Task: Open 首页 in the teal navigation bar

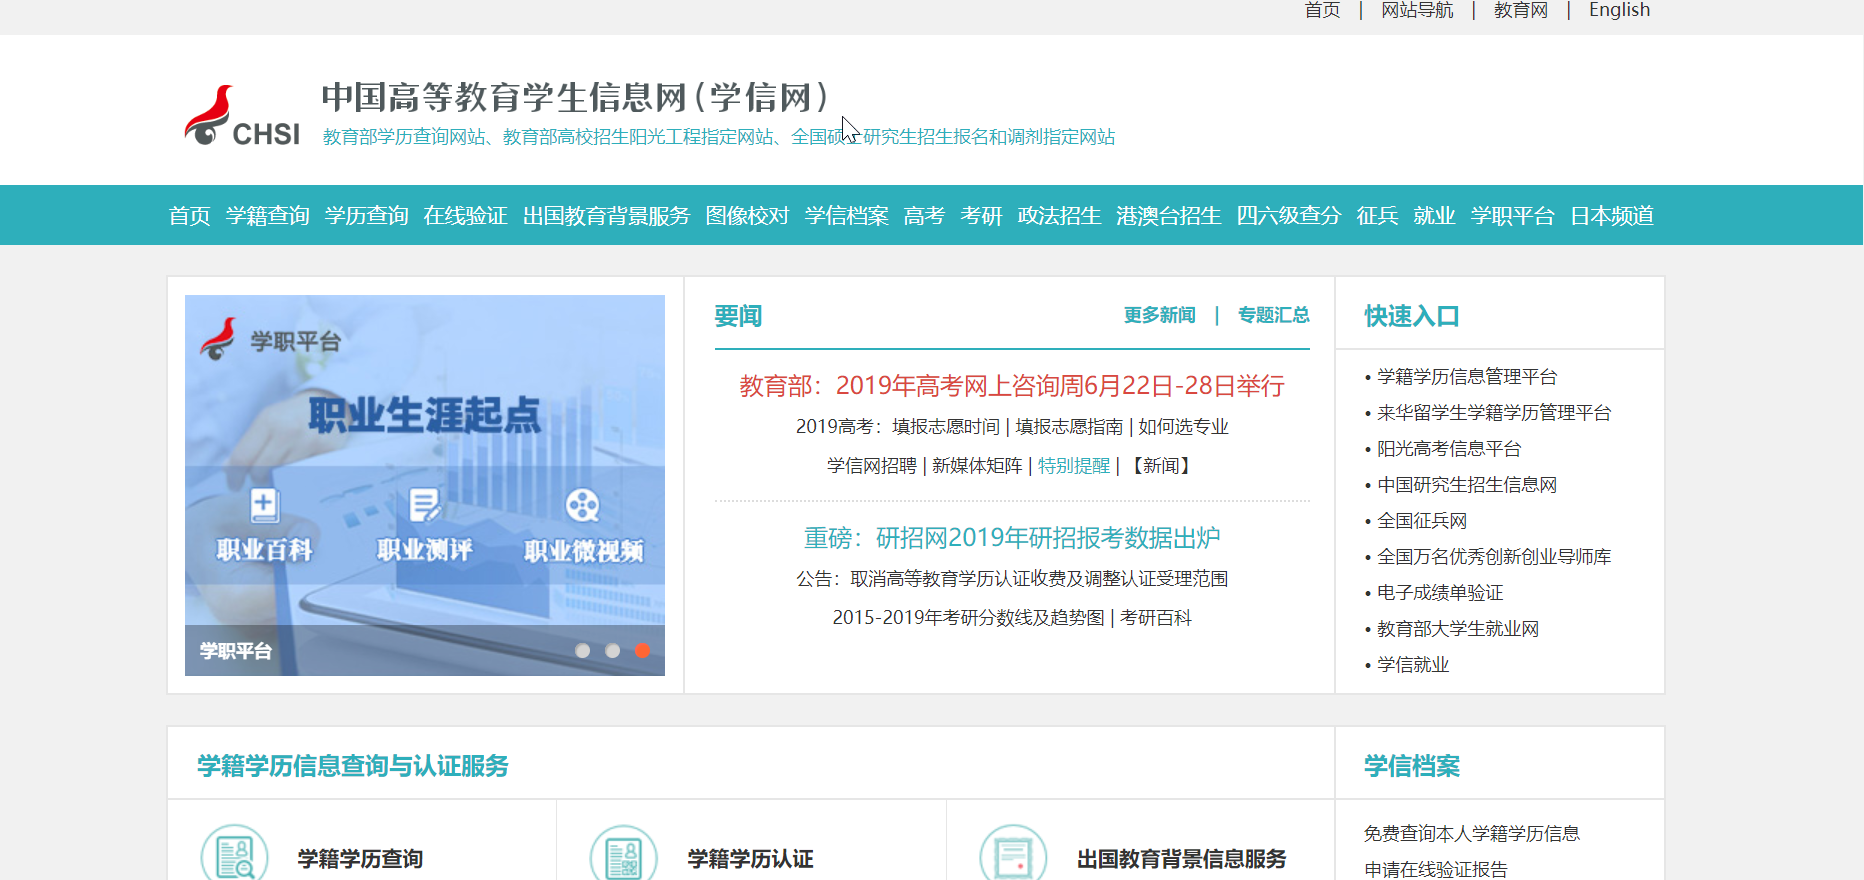Action: tap(189, 216)
